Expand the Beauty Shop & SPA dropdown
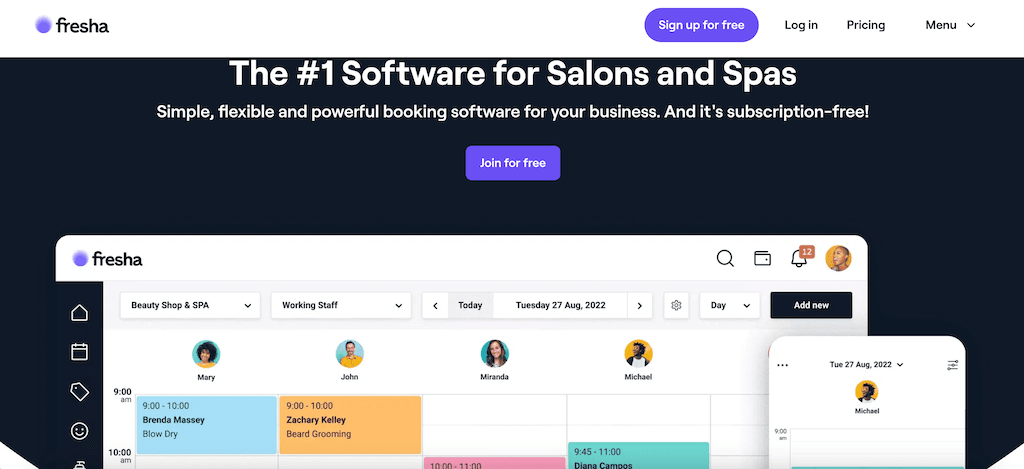The width and height of the screenshot is (1024, 469). [190, 305]
